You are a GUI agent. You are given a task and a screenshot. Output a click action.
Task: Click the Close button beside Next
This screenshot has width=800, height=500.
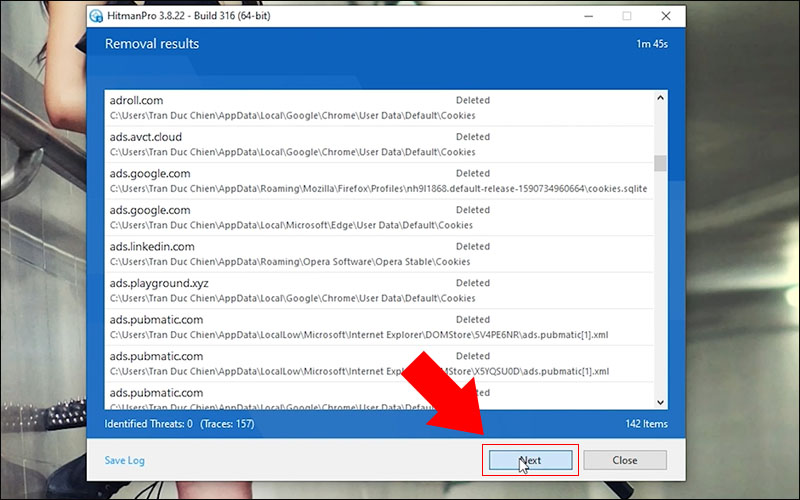click(624, 460)
